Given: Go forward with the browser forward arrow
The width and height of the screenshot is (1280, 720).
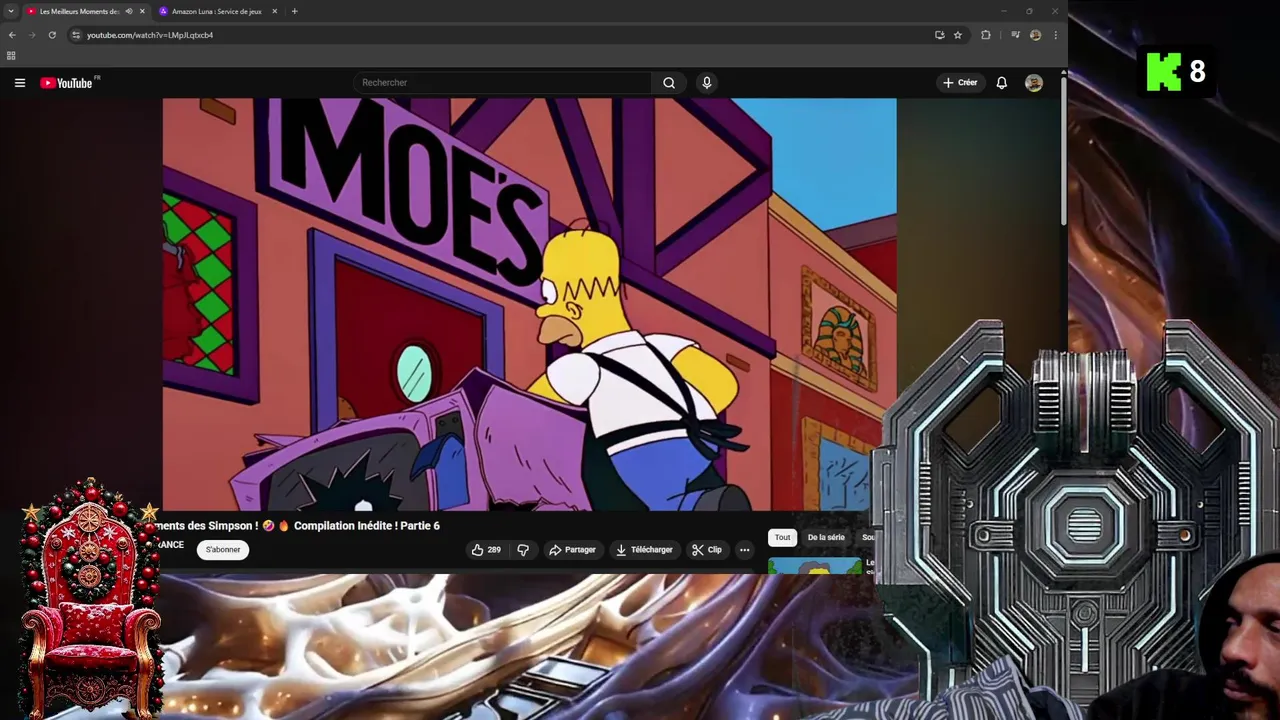Looking at the screenshot, I should pyautogui.click(x=32, y=35).
